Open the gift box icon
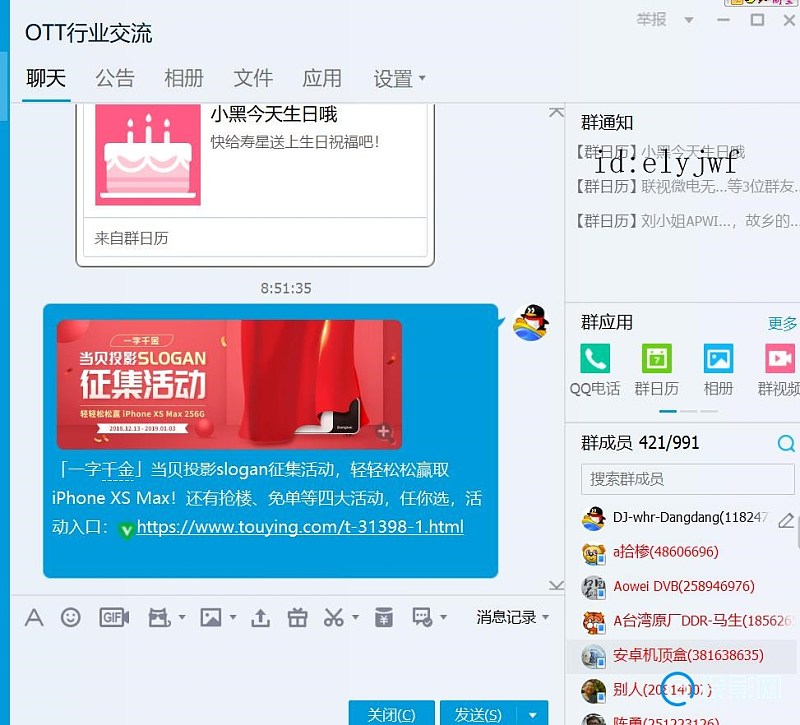Viewport: 800px width, 725px height. 297,617
